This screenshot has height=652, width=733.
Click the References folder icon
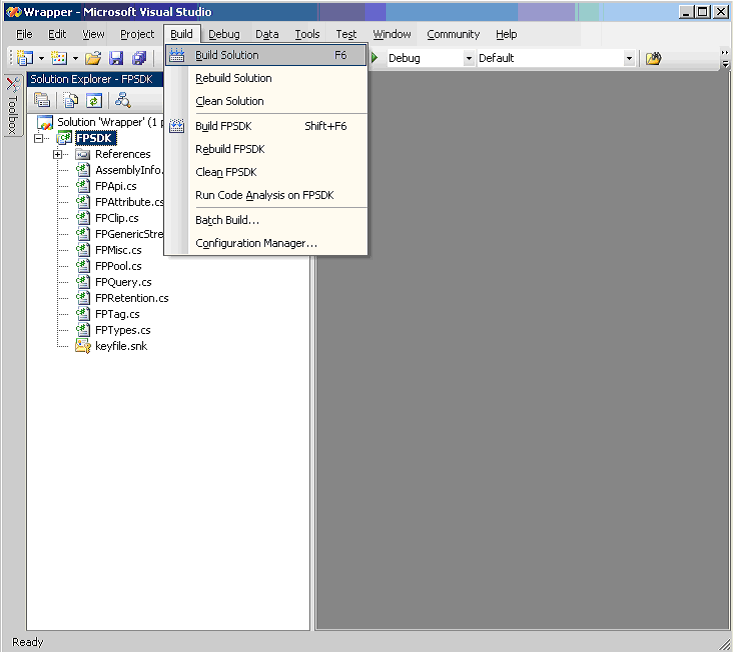pyautogui.click(x=83, y=154)
